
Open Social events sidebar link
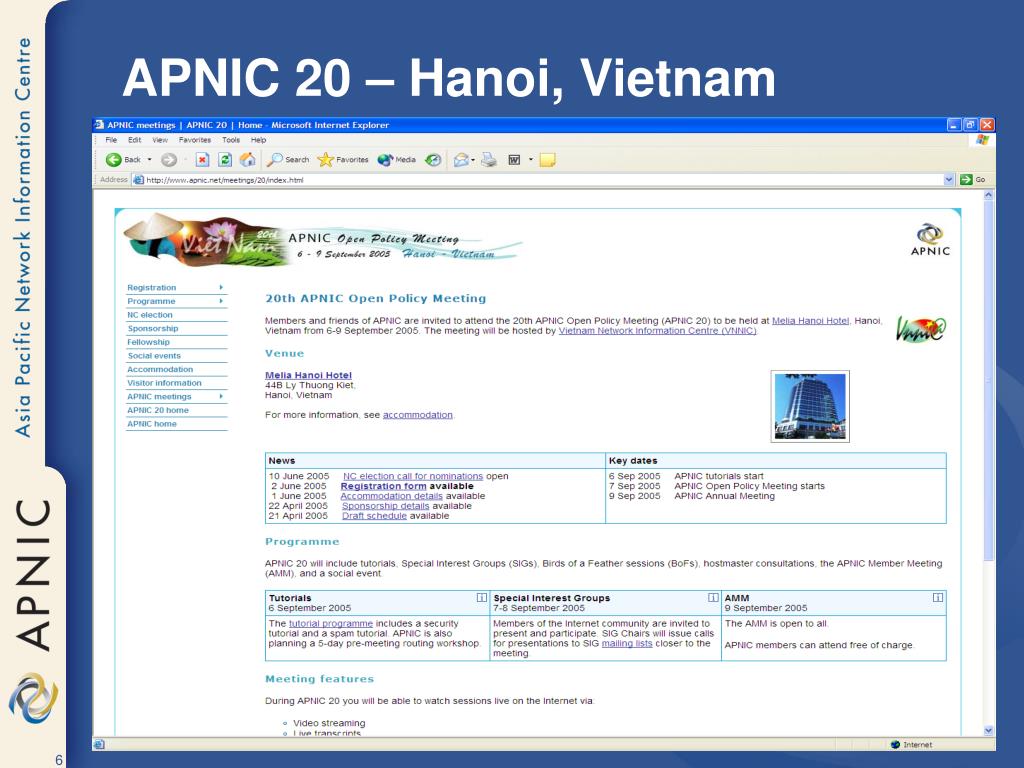(x=154, y=356)
